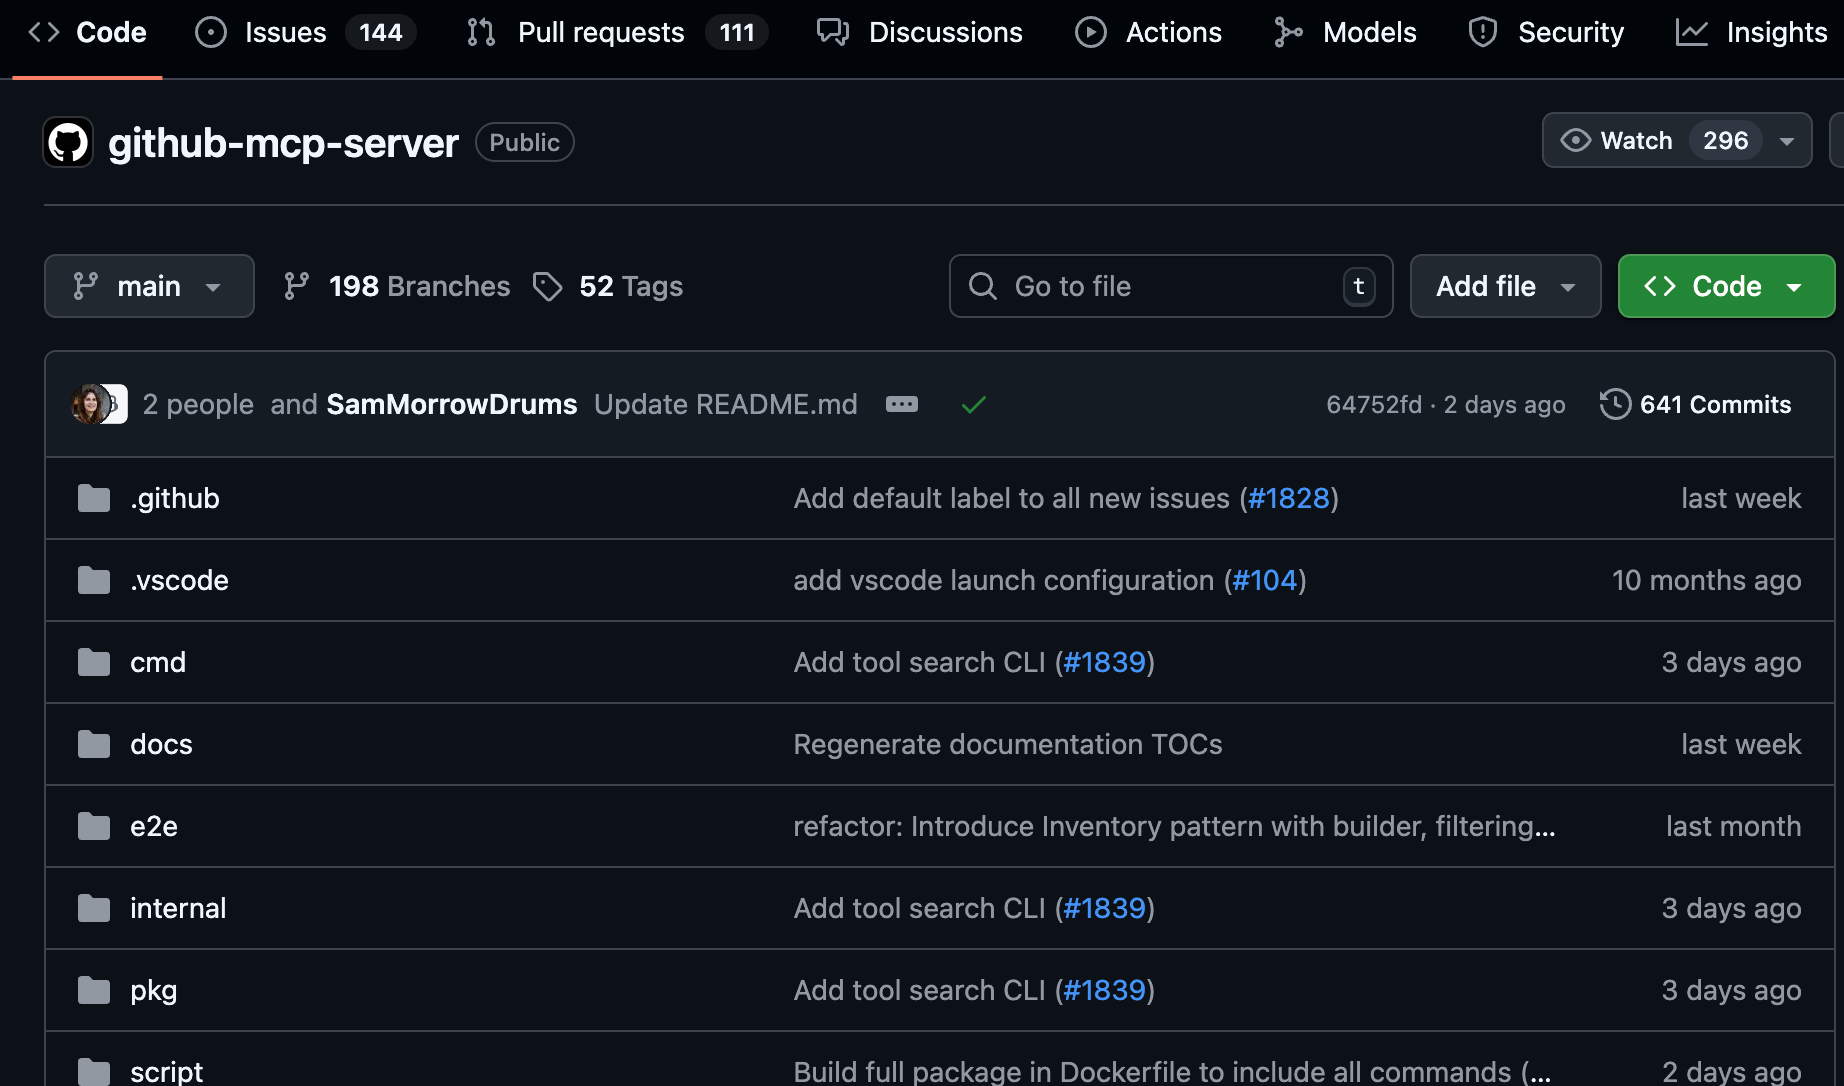Open the green Code dropdown button

(x=1726, y=286)
